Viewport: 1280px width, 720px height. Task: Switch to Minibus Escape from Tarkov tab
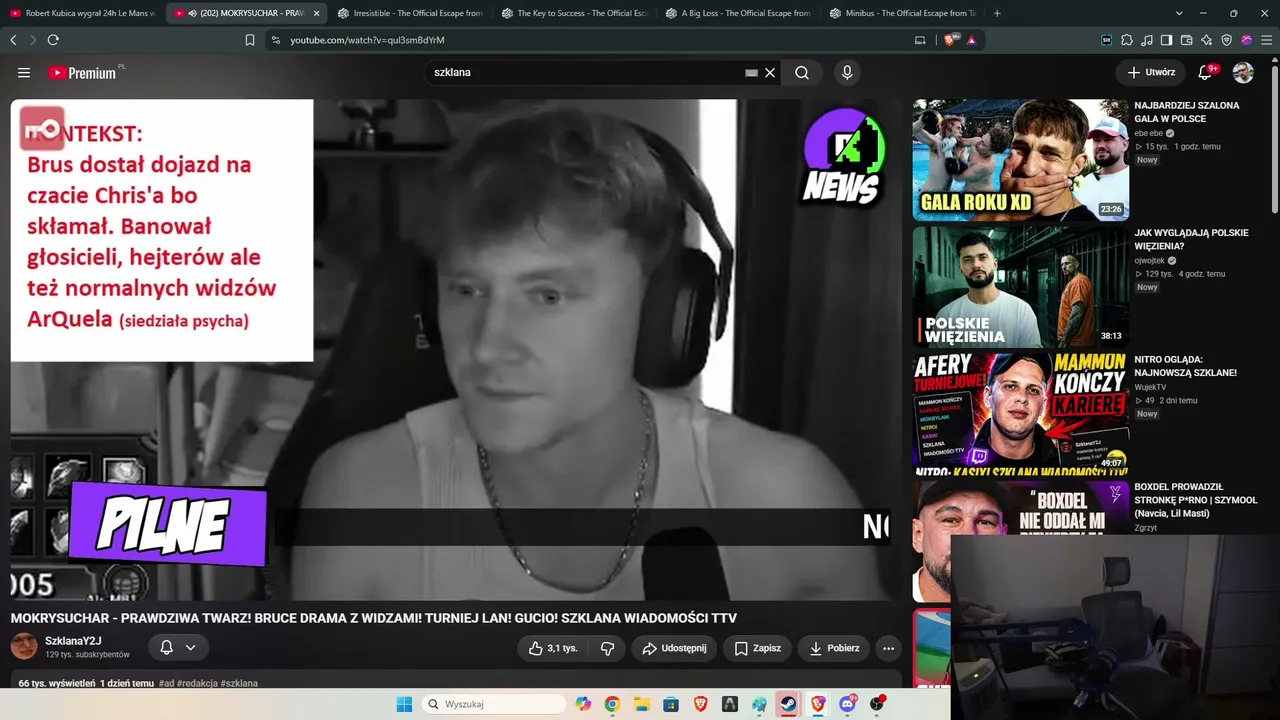[x=902, y=13]
